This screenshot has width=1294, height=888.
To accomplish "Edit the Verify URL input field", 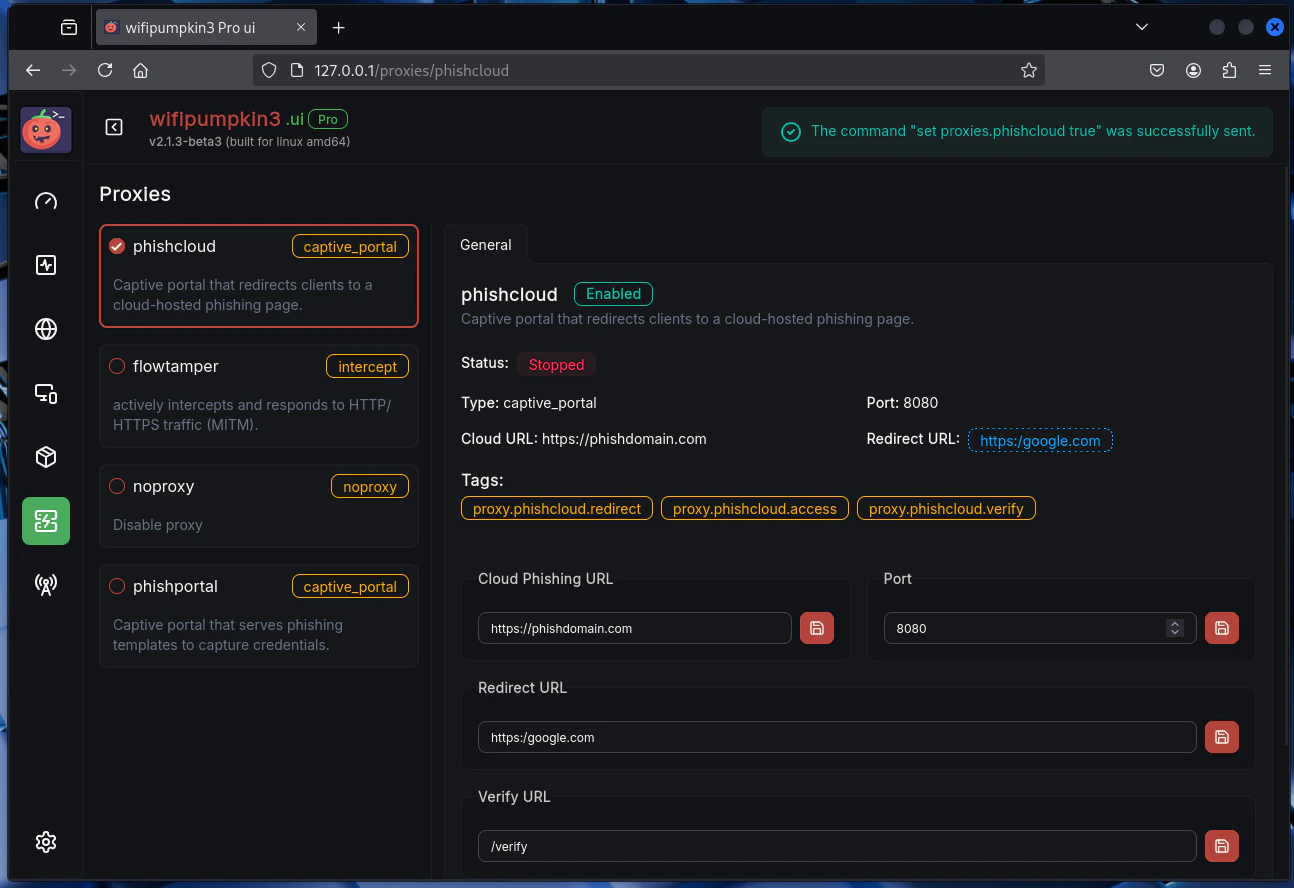I will 837,846.
